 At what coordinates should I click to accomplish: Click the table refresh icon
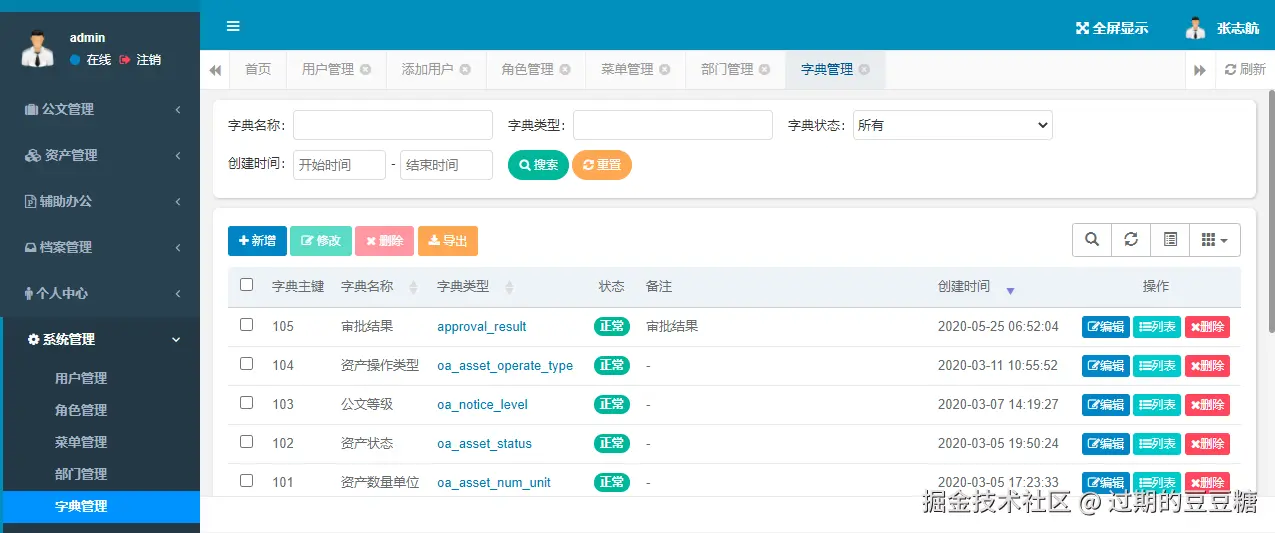[x=1131, y=240]
